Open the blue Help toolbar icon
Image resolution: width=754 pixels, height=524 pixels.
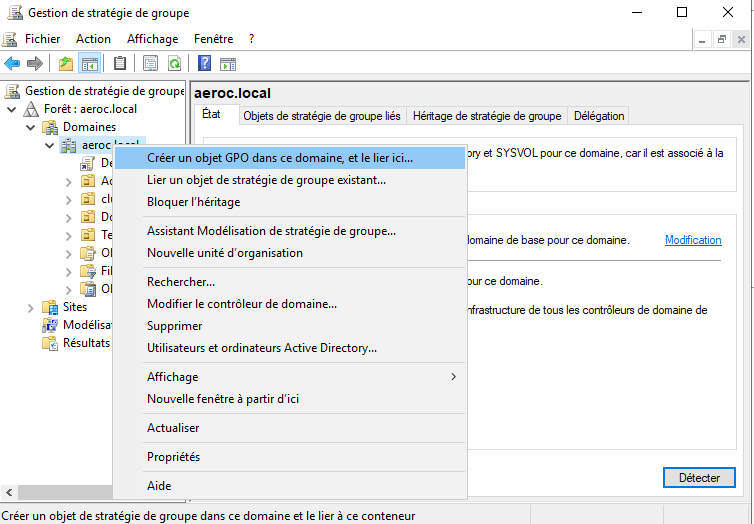pyautogui.click(x=204, y=64)
